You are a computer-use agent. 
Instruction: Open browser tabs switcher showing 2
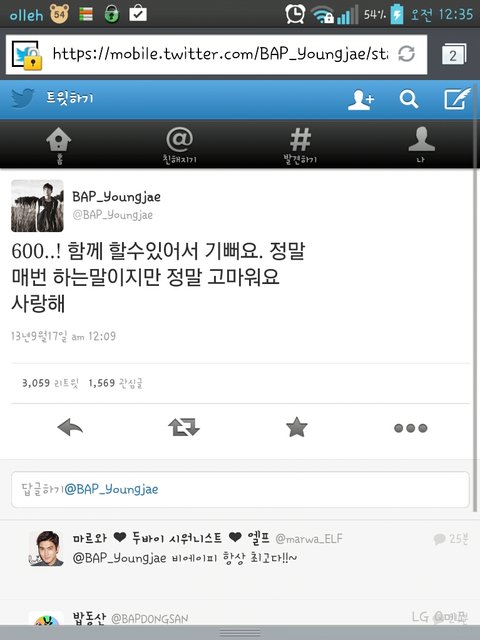(x=454, y=54)
